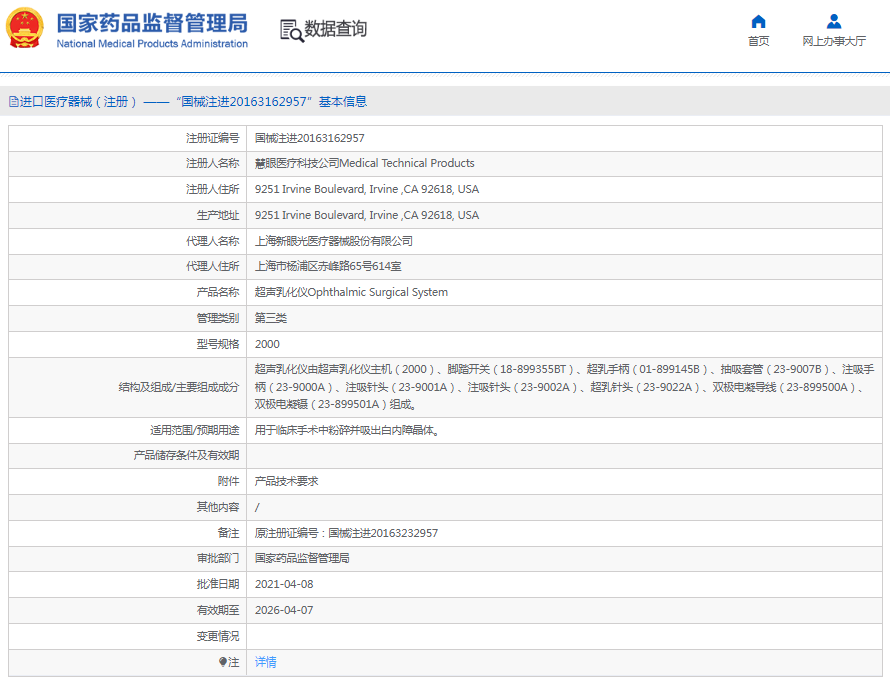Click the document icon before 进口医疗器械
This screenshot has width=890, height=685.
pyautogui.click(x=13, y=101)
